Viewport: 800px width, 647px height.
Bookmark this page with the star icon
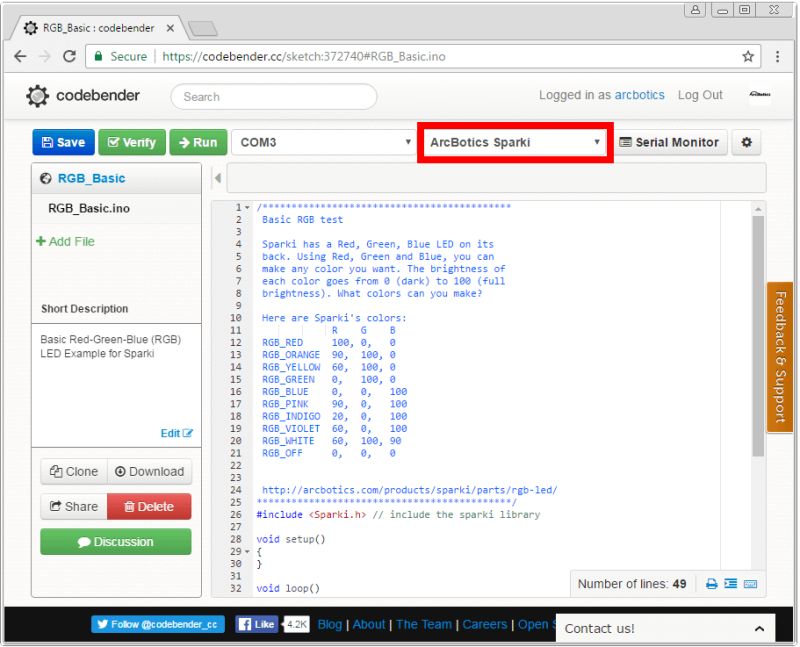pyautogui.click(x=747, y=56)
